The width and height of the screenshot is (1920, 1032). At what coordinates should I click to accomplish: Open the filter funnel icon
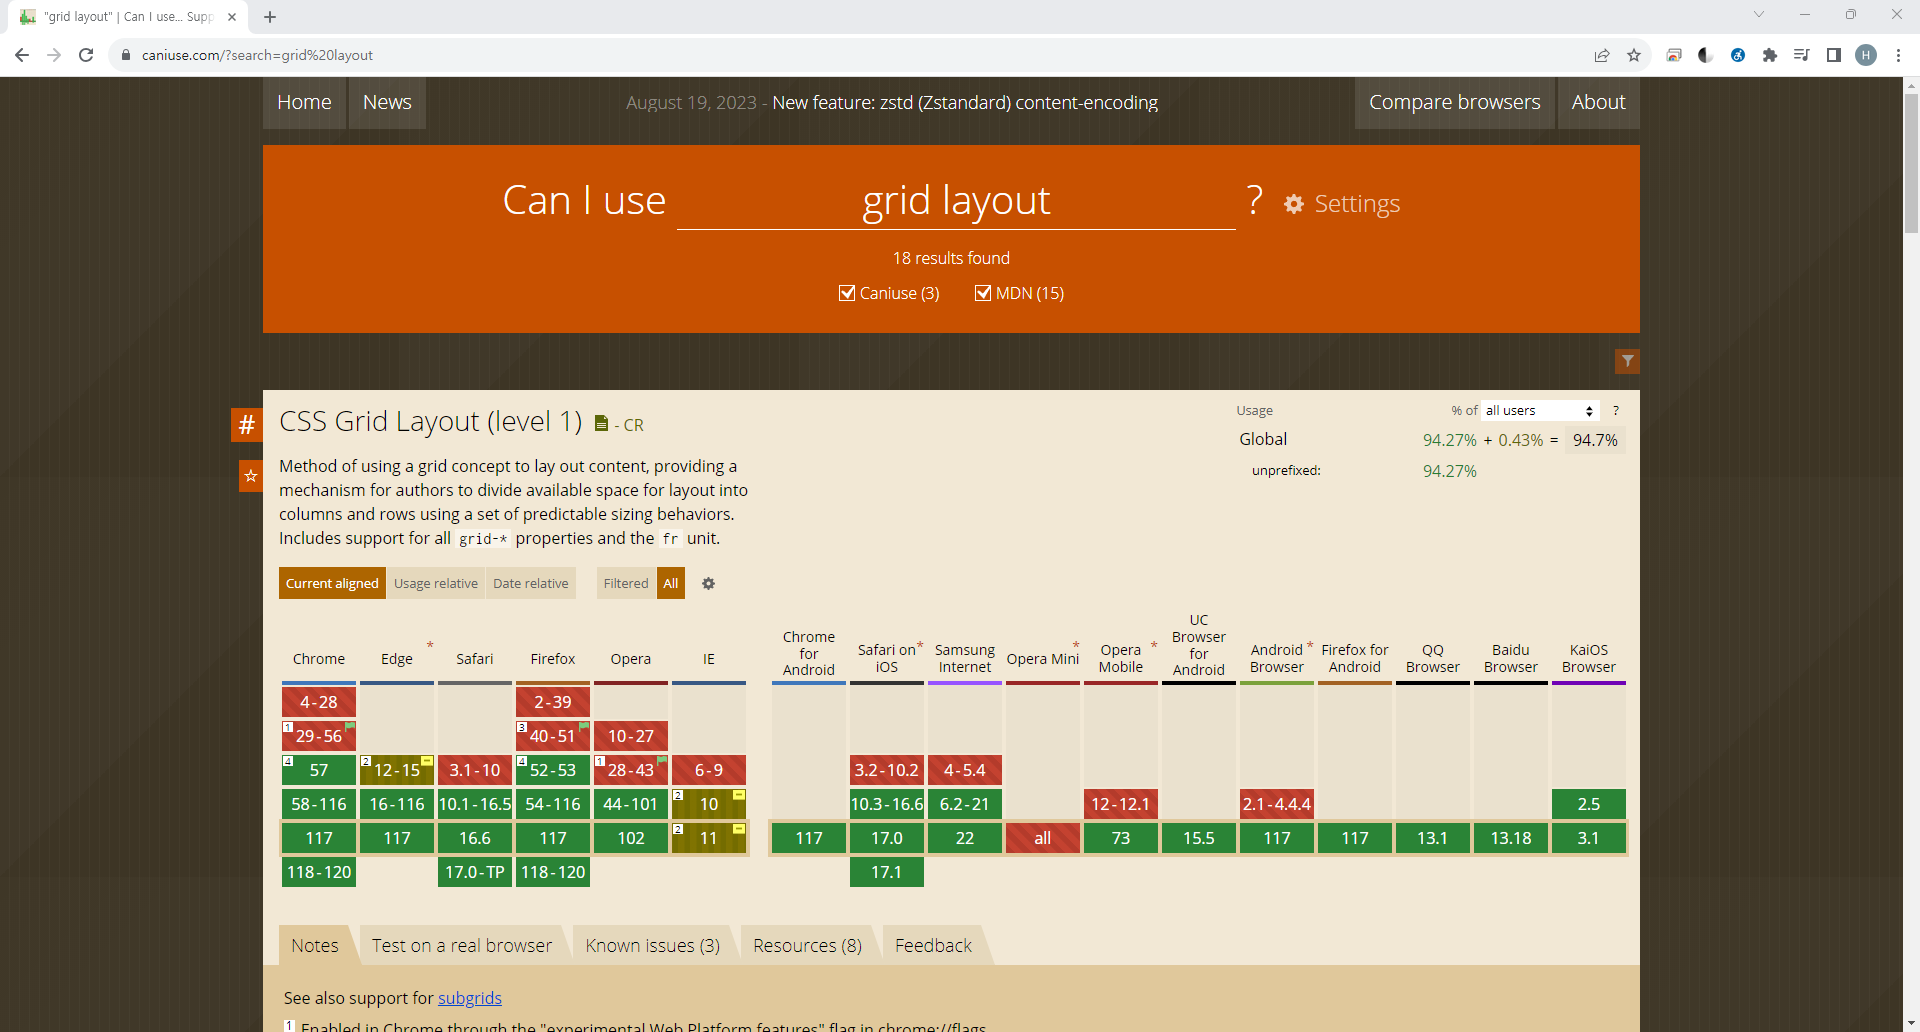point(1628,361)
